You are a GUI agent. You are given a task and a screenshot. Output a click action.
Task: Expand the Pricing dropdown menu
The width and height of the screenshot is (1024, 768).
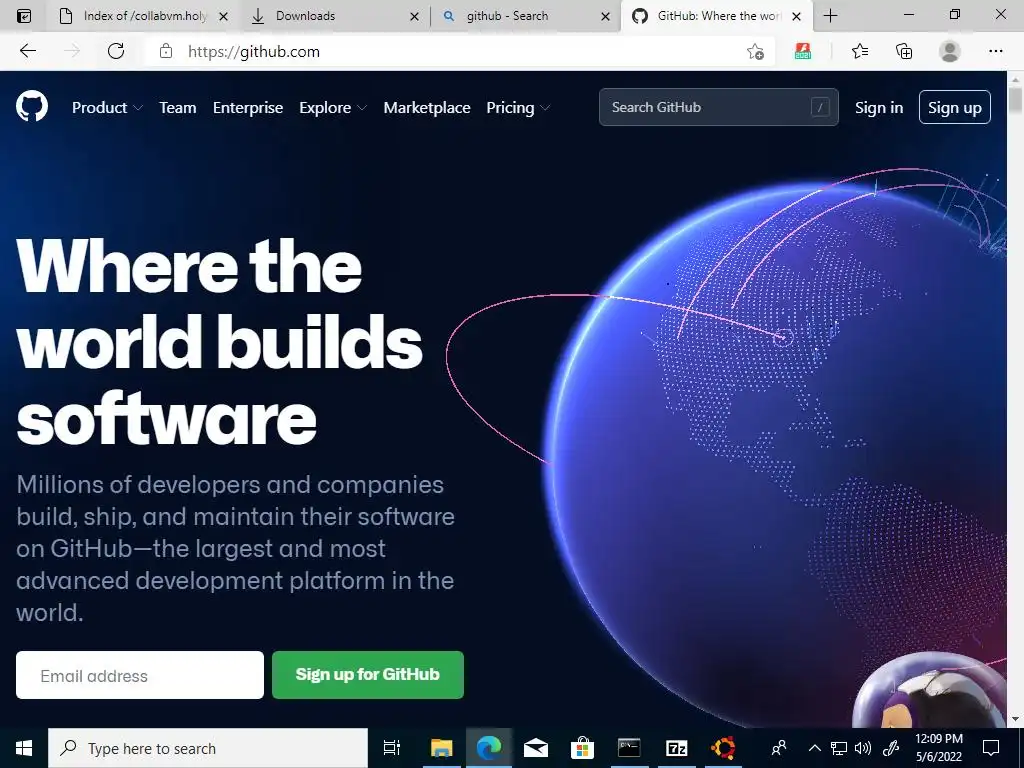[519, 108]
